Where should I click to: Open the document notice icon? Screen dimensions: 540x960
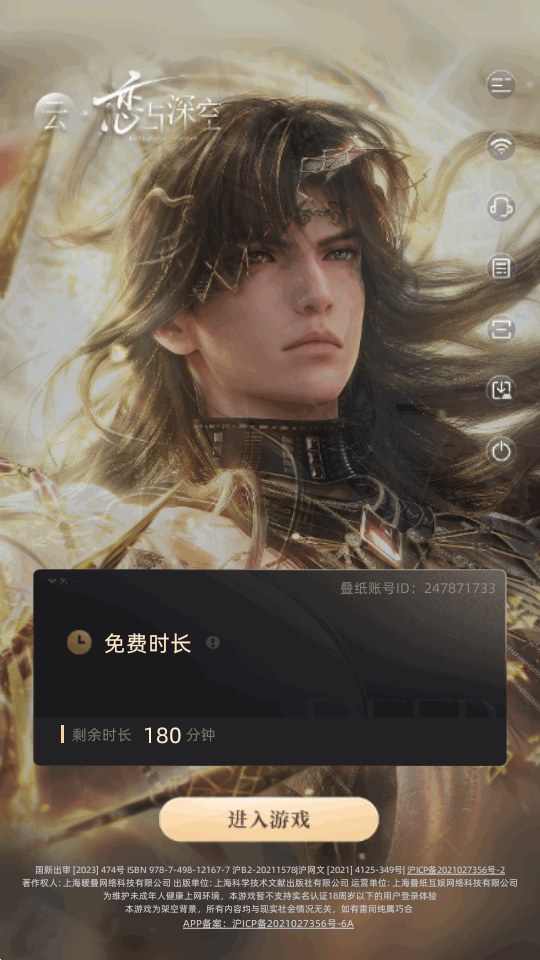(501, 268)
